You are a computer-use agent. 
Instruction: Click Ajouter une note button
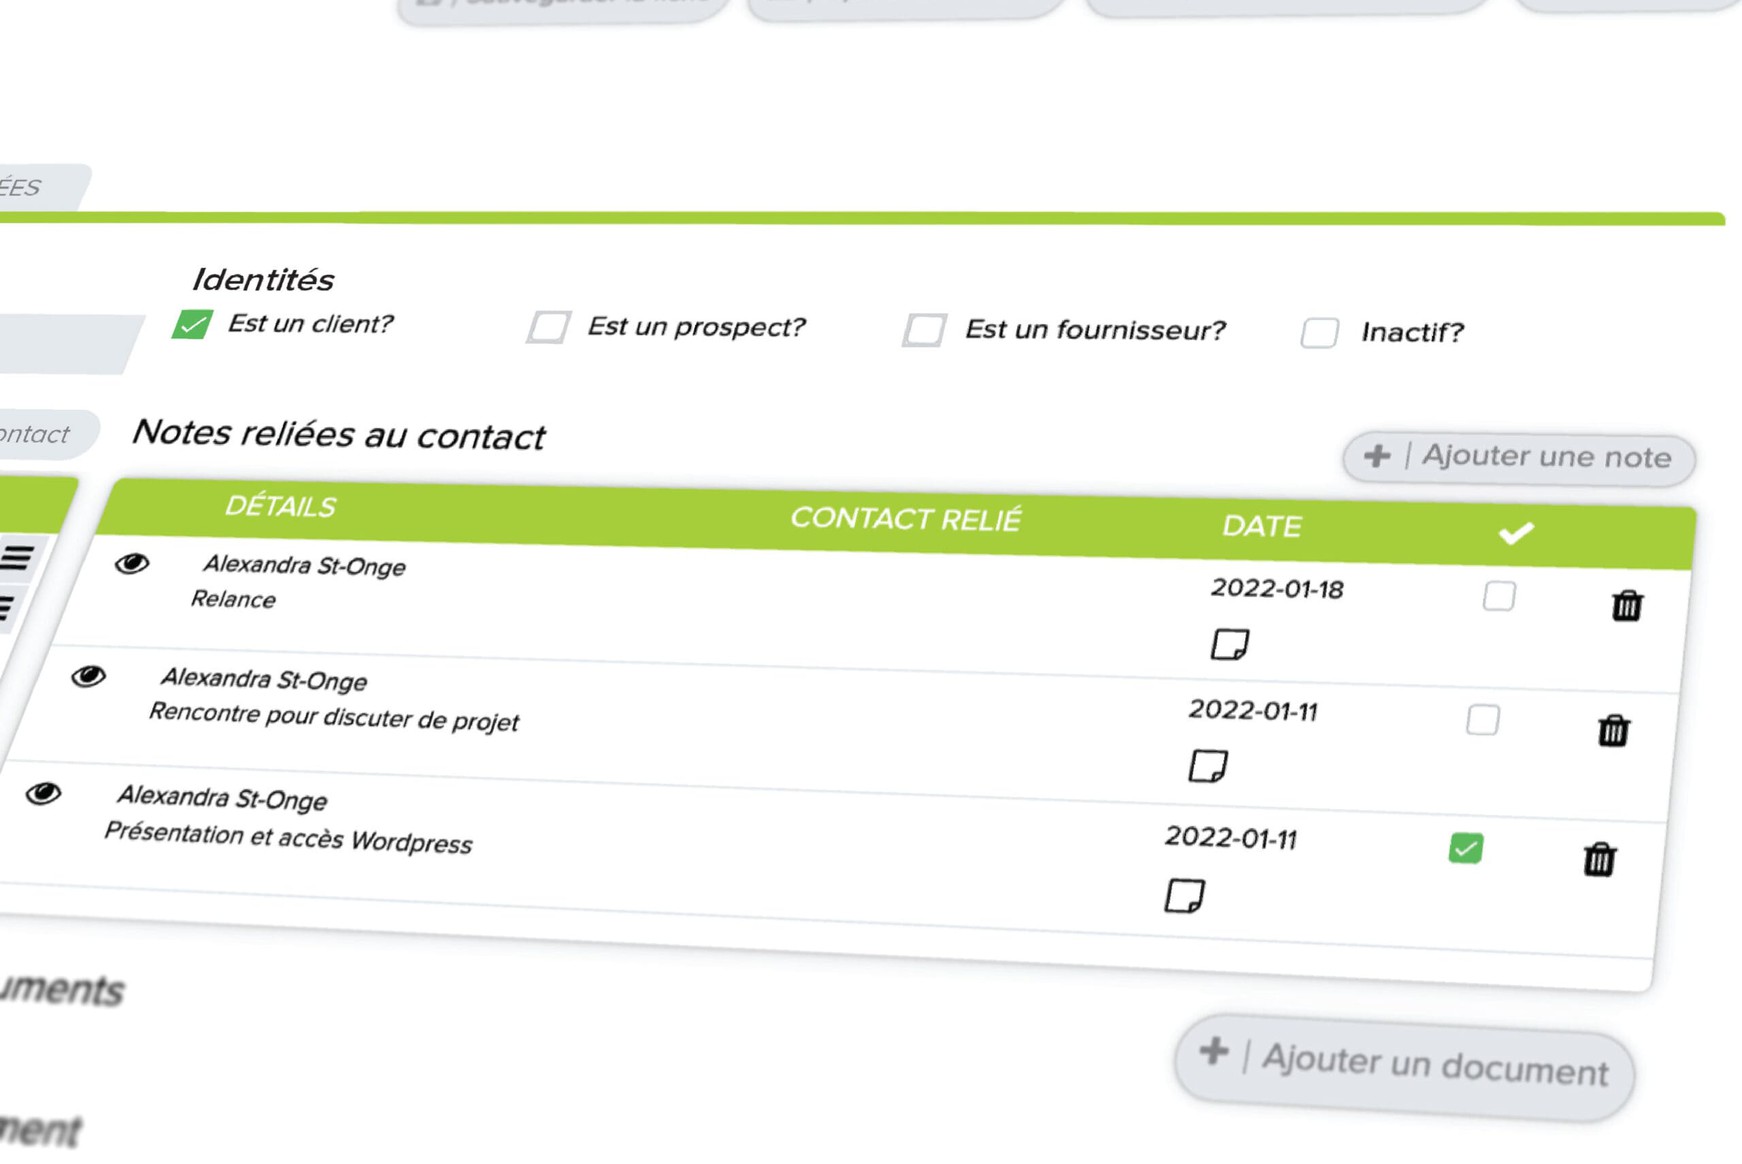[x=1518, y=458]
